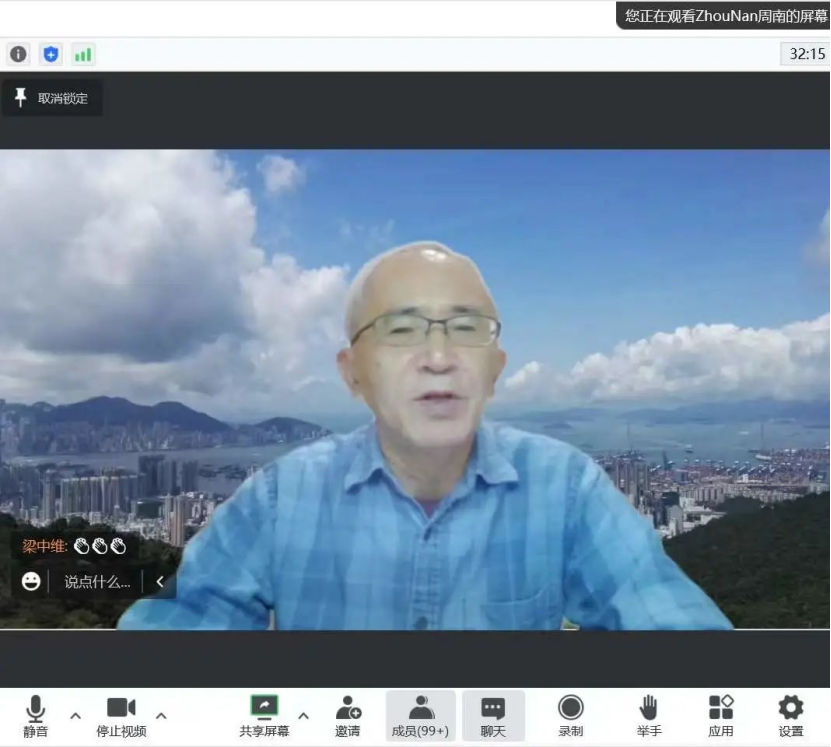Expand video options arrow beside 停止视频
The width and height of the screenshot is (831, 747).
161,715
